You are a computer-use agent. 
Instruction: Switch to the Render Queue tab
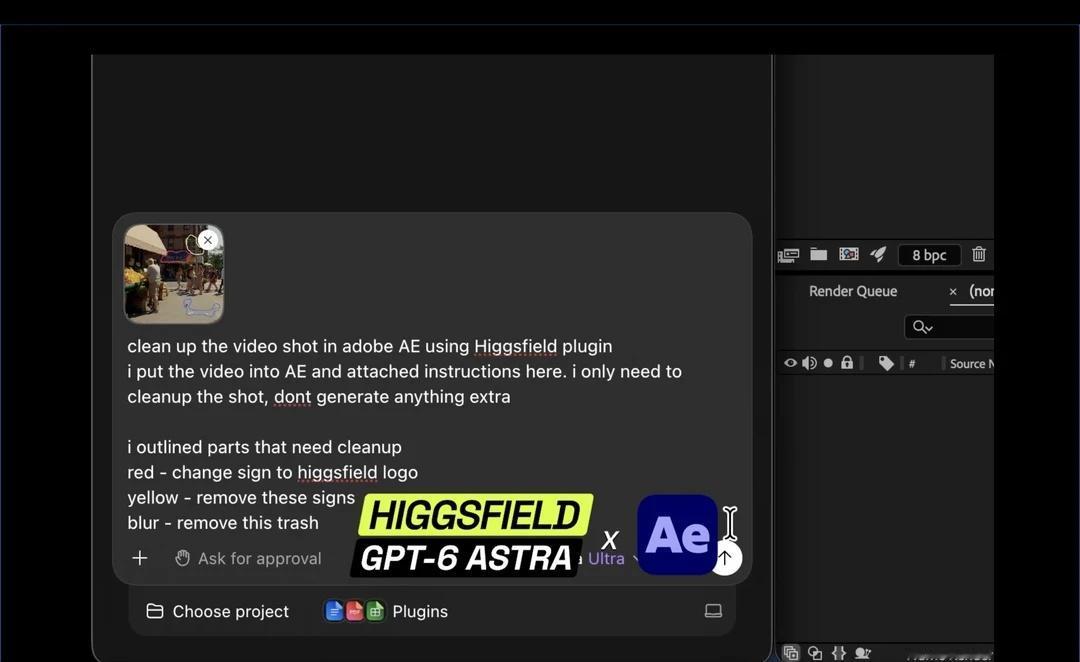point(853,291)
